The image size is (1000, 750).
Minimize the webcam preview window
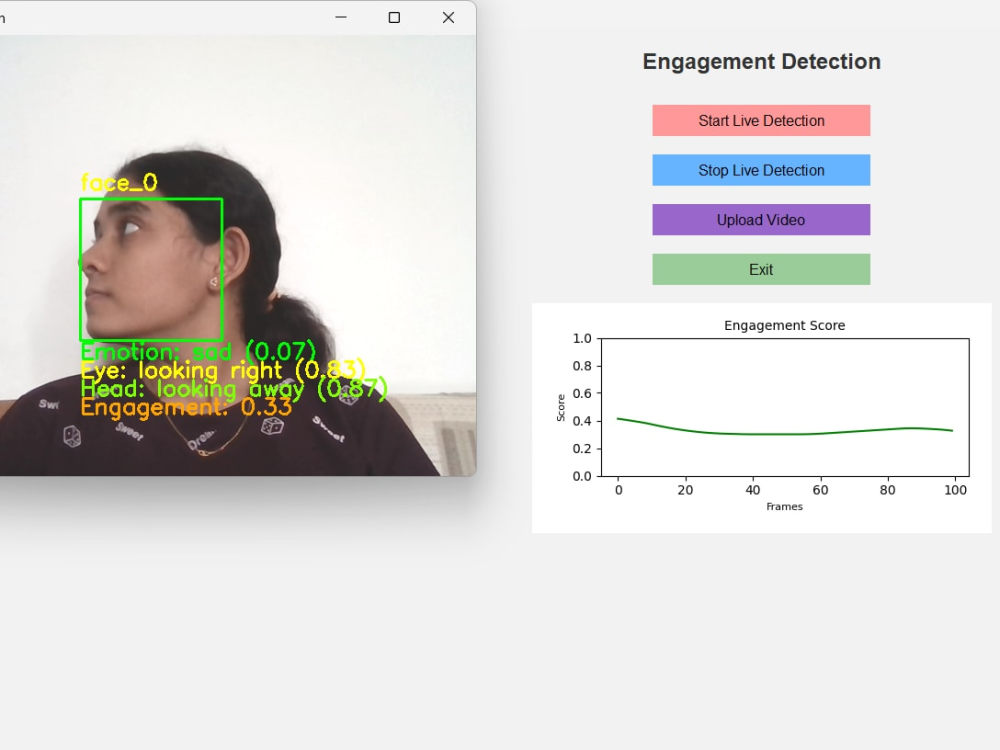pyautogui.click(x=341, y=17)
